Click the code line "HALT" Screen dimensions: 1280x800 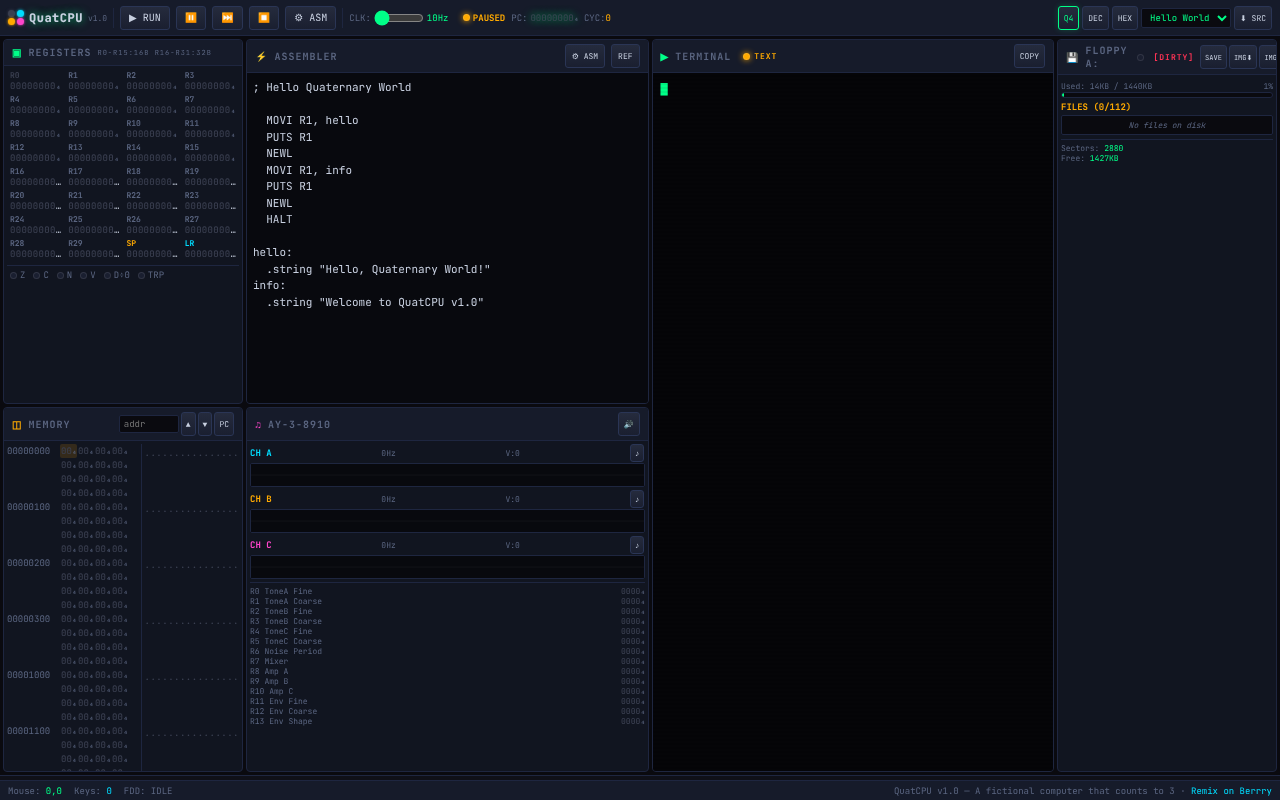tap(279, 220)
